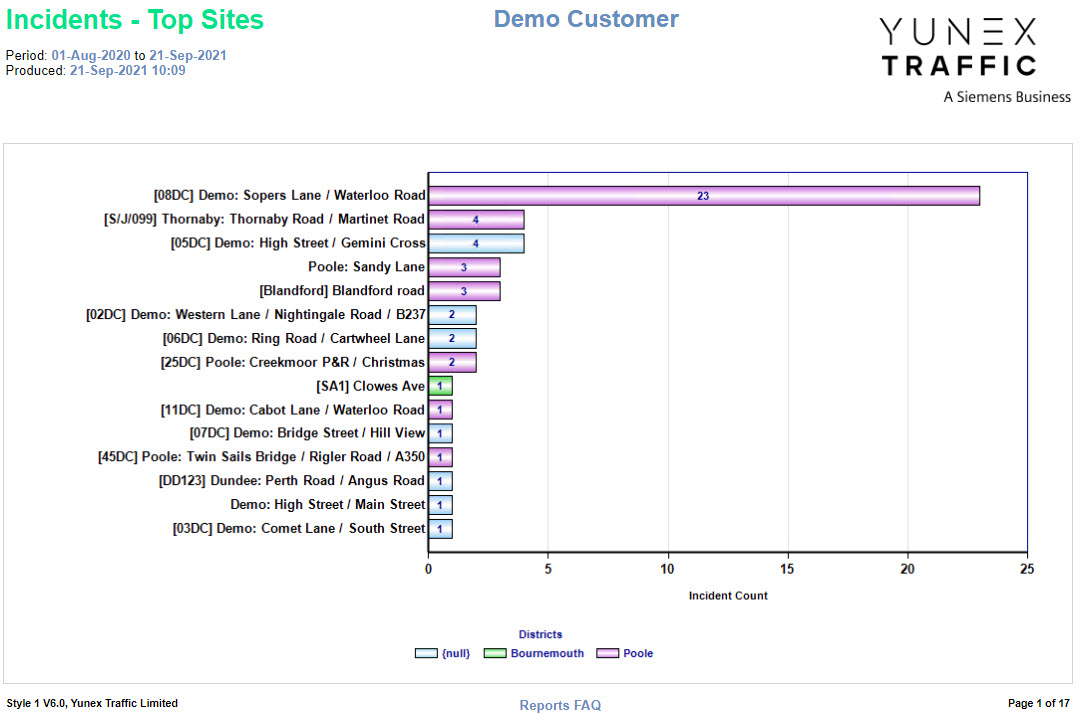1078x715 pixels.
Task: Select the {null} legend color swatch
Action: pos(426,653)
